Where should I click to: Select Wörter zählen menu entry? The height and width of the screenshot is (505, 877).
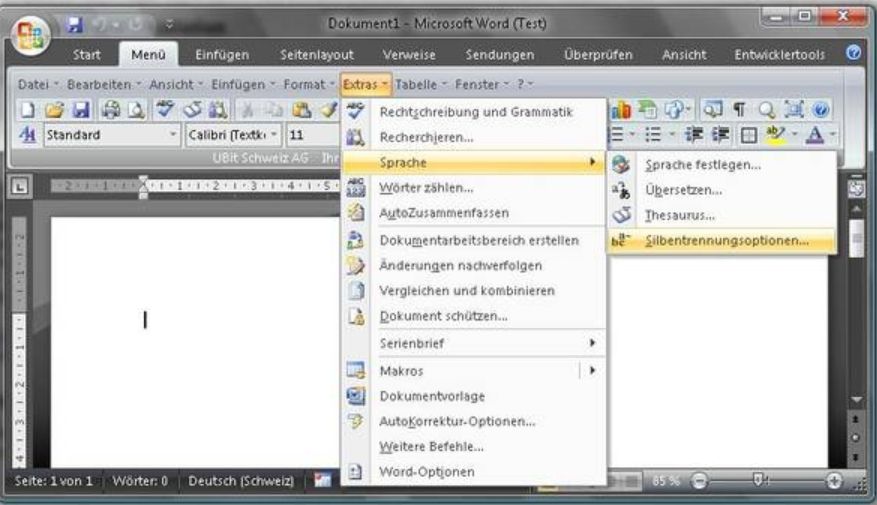pos(474,188)
